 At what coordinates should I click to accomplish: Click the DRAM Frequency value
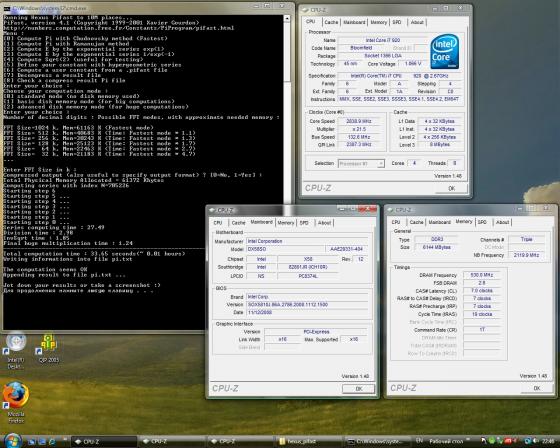(x=482, y=275)
